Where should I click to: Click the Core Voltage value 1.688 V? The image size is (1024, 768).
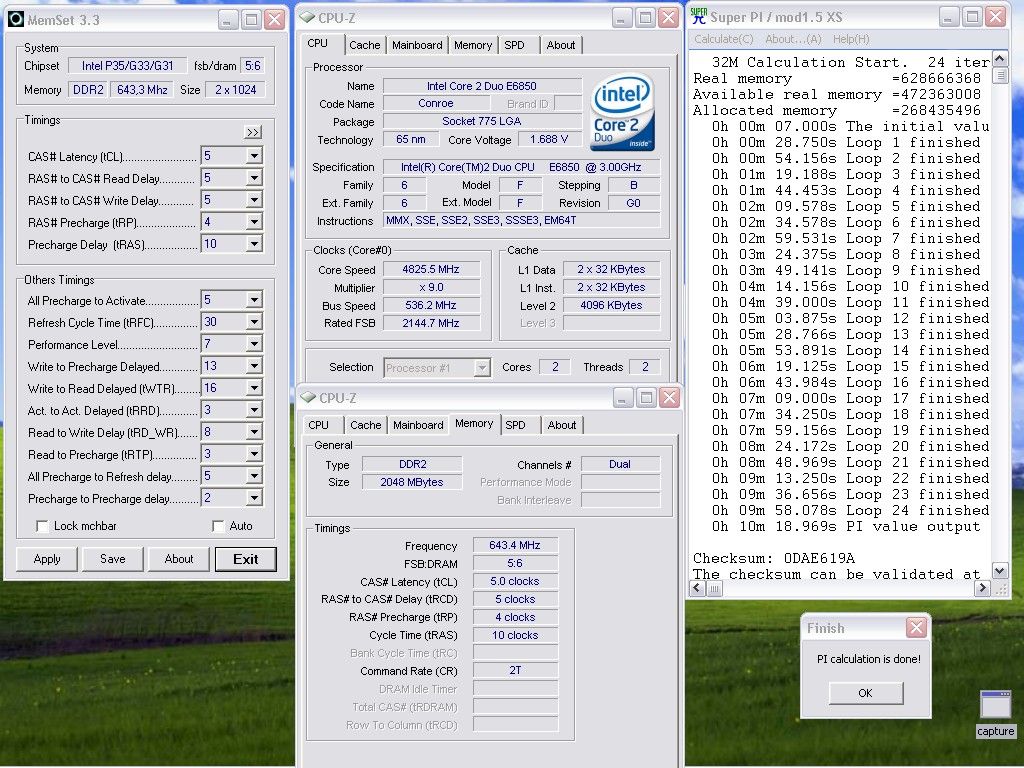549,139
